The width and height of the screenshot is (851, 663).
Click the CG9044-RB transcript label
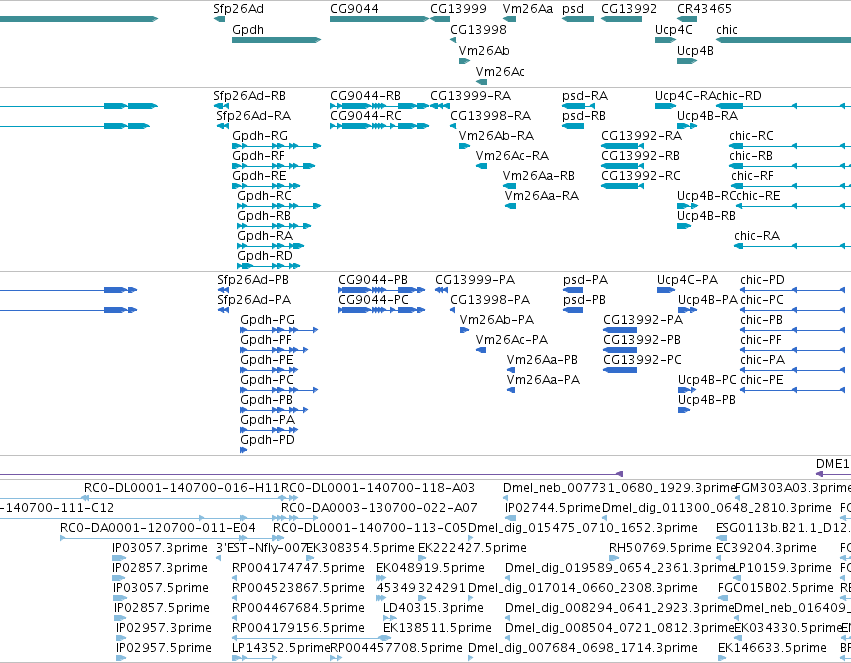[x=365, y=96]
